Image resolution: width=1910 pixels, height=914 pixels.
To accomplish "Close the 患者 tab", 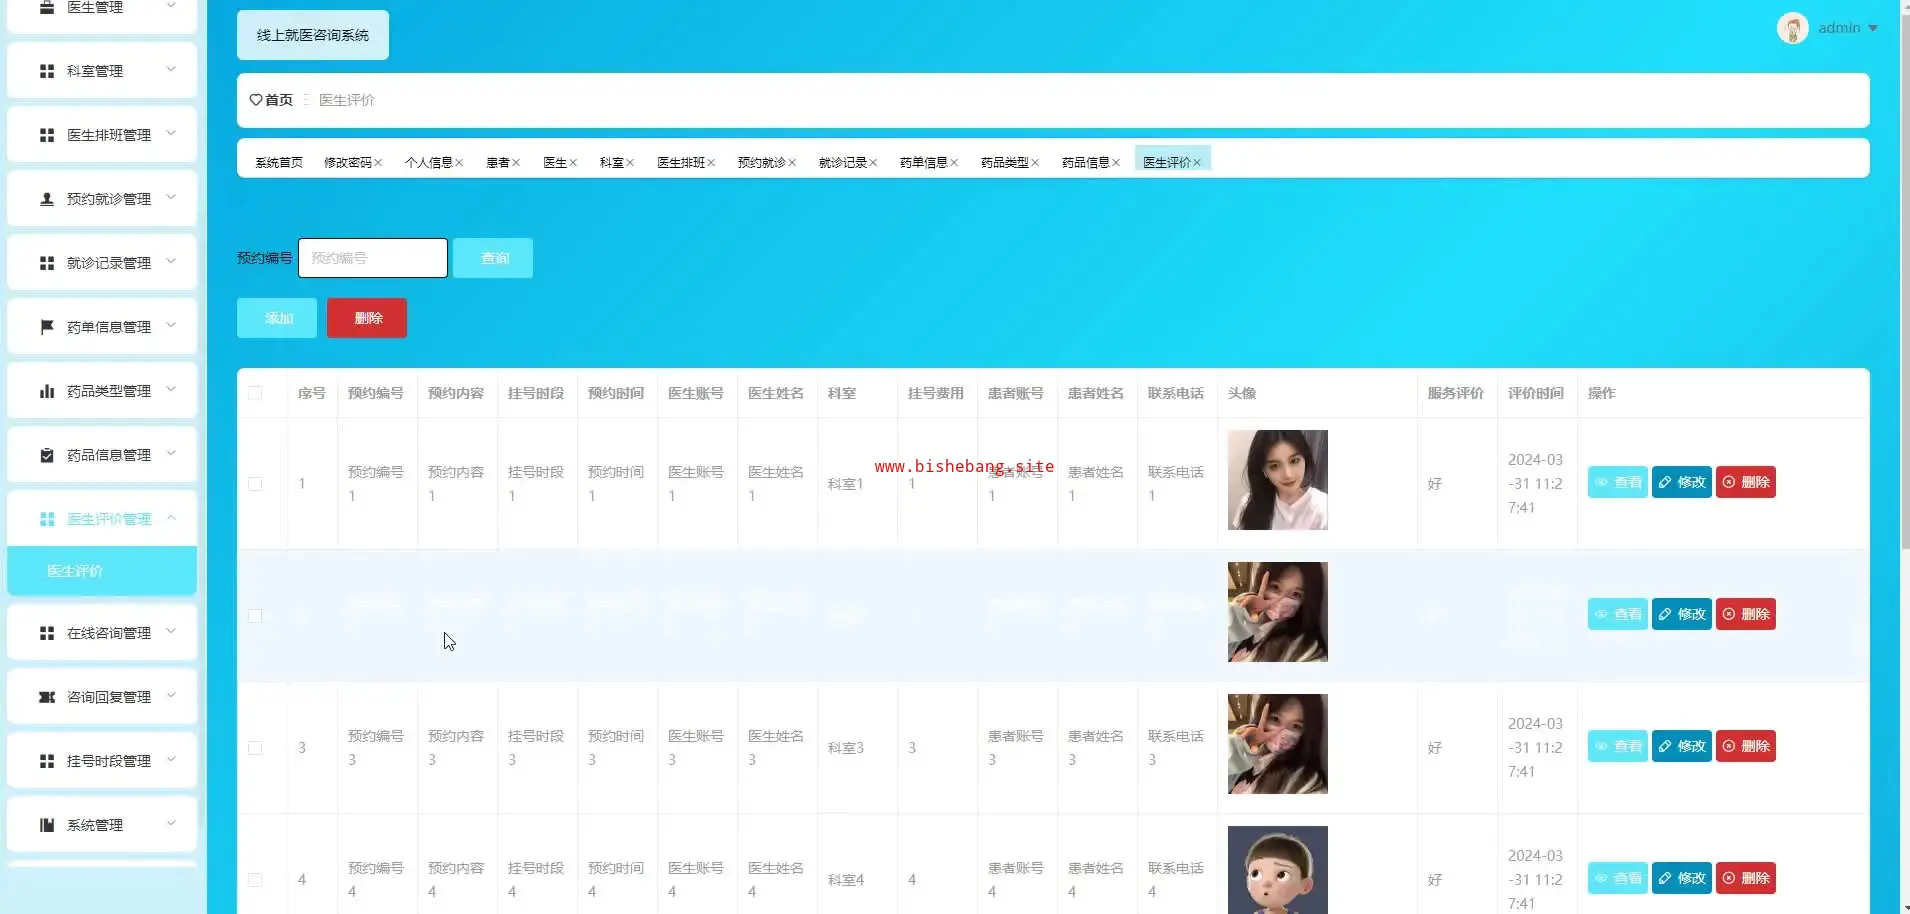I will (x=516, y=163).
